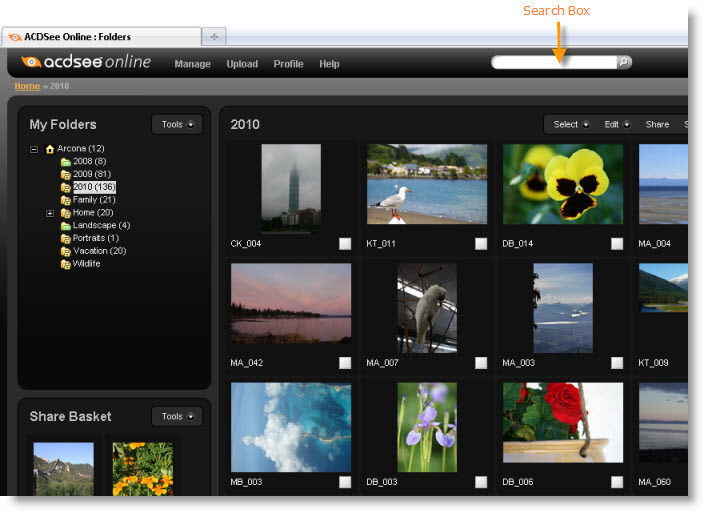Screen dimensions: 704x512
Task: Check the DB_006 checkbox
Action: [x=617, y=482]
